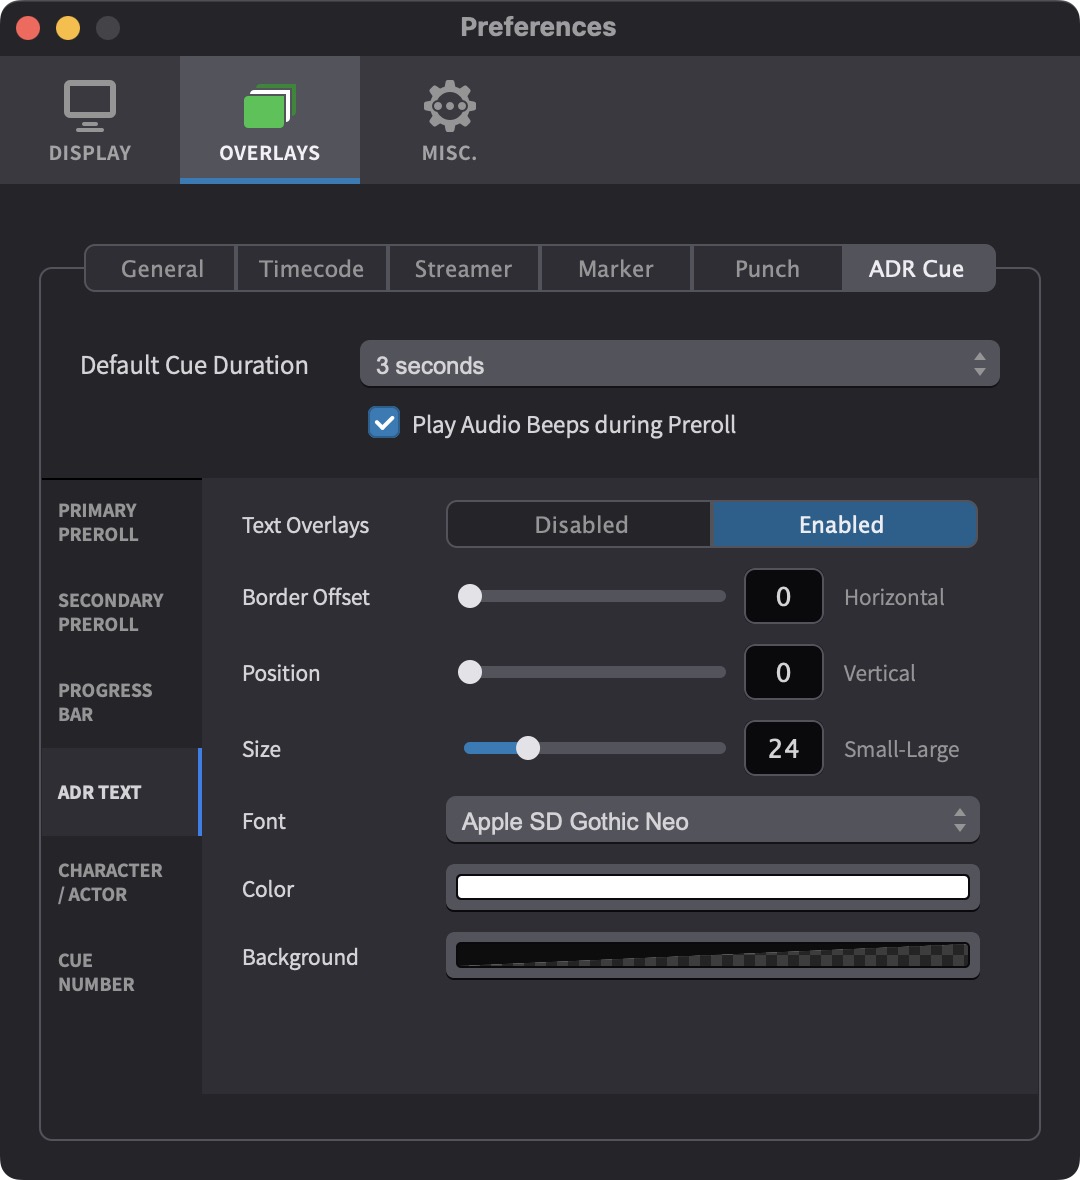Close the Preferences window
The height and width of the screenshot is (1180, 1080).
[29, 28]
